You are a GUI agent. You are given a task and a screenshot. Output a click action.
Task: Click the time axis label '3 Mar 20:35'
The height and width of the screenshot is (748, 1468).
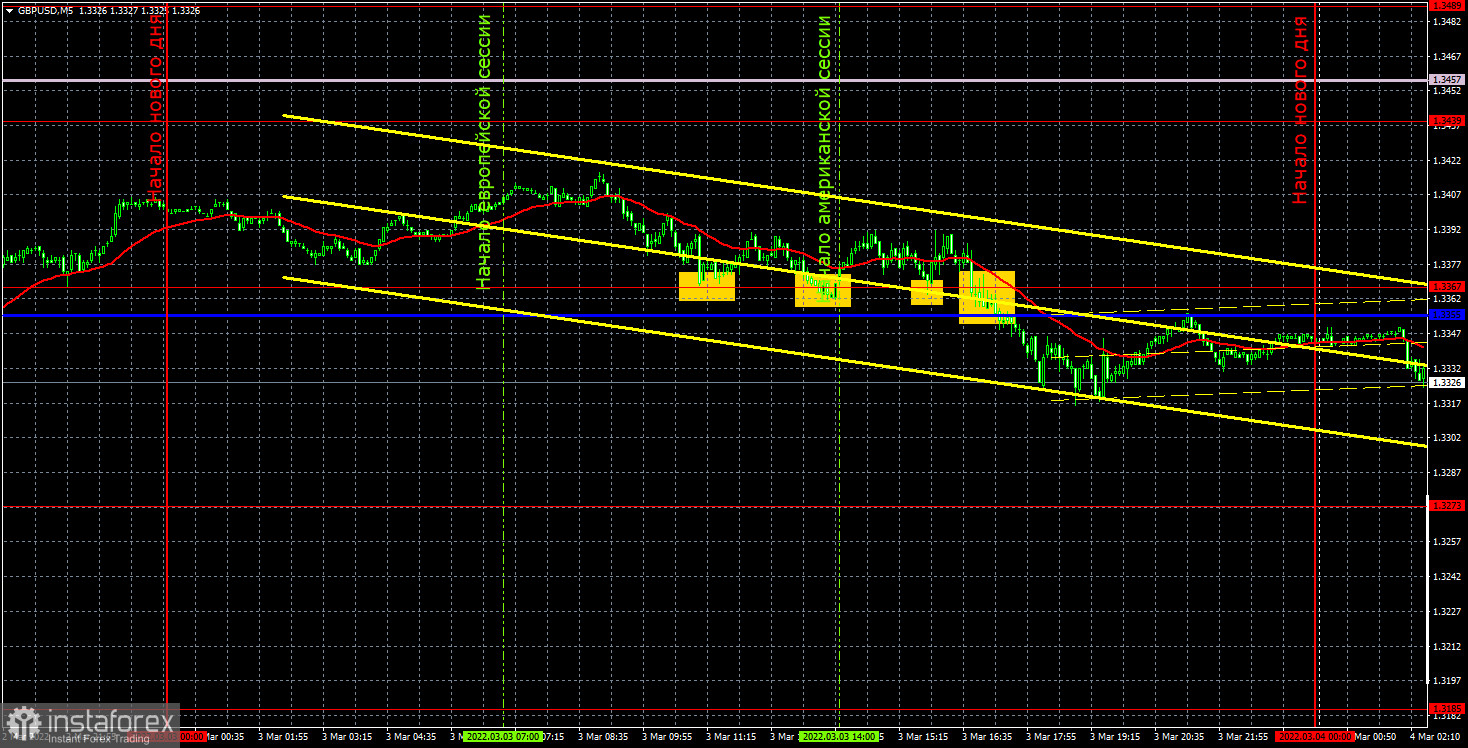pyautogui.click(x=1178, y=736)
